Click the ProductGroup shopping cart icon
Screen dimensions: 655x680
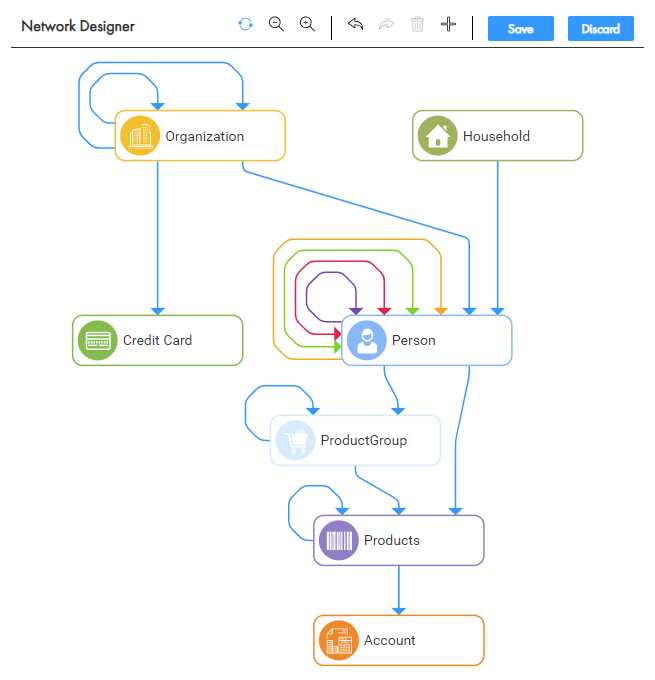pos(295,440)
